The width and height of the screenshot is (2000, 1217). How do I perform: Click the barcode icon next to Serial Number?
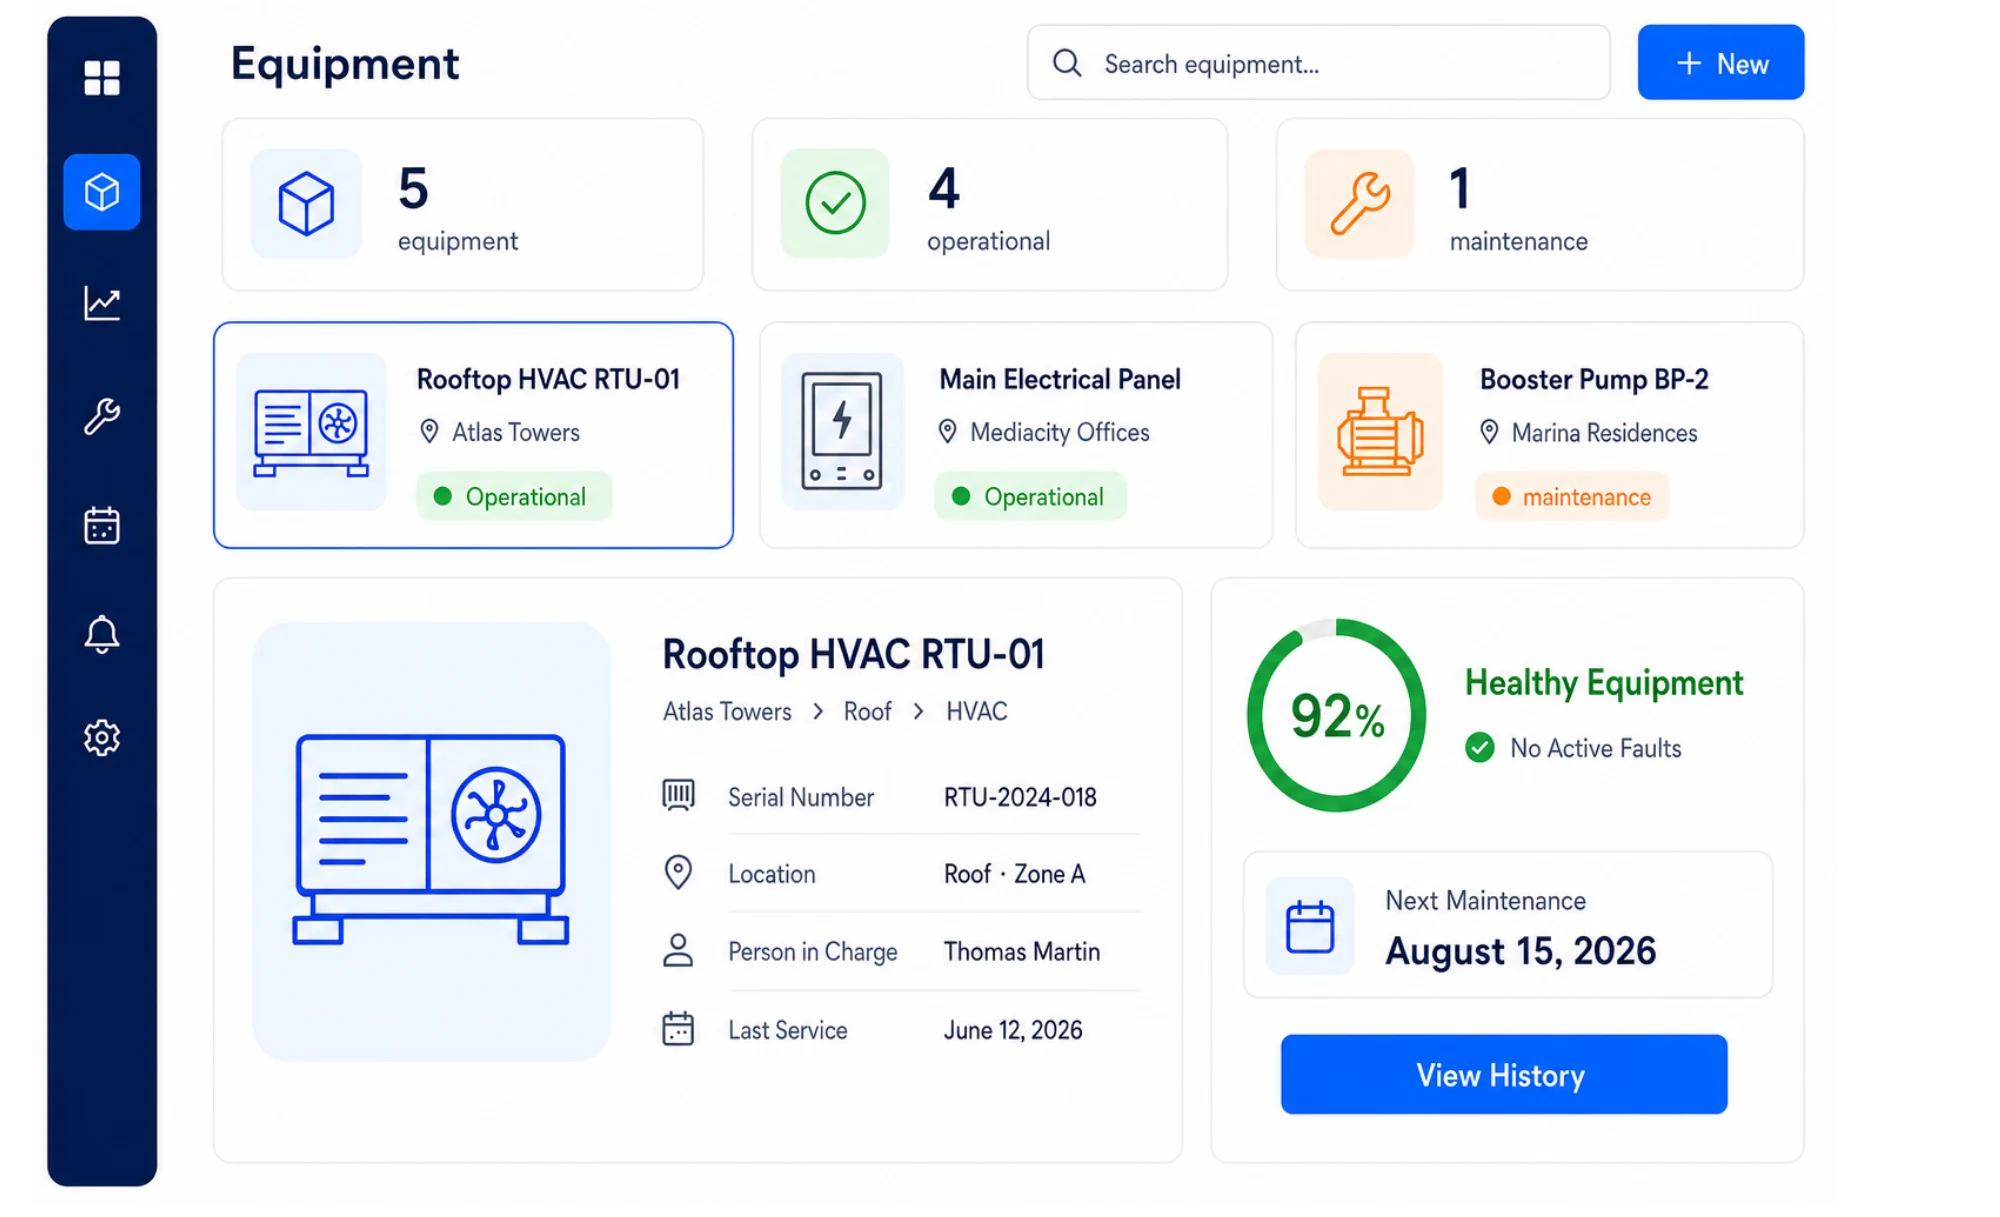pos(678,796)
